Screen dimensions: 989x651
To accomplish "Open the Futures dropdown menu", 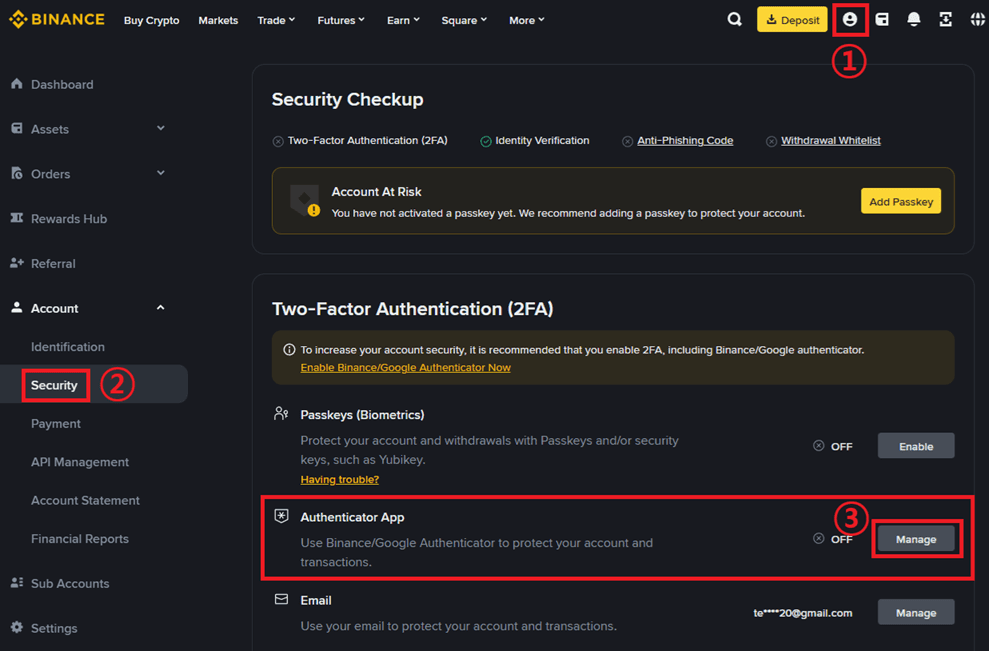I will (x=341, y=20).
